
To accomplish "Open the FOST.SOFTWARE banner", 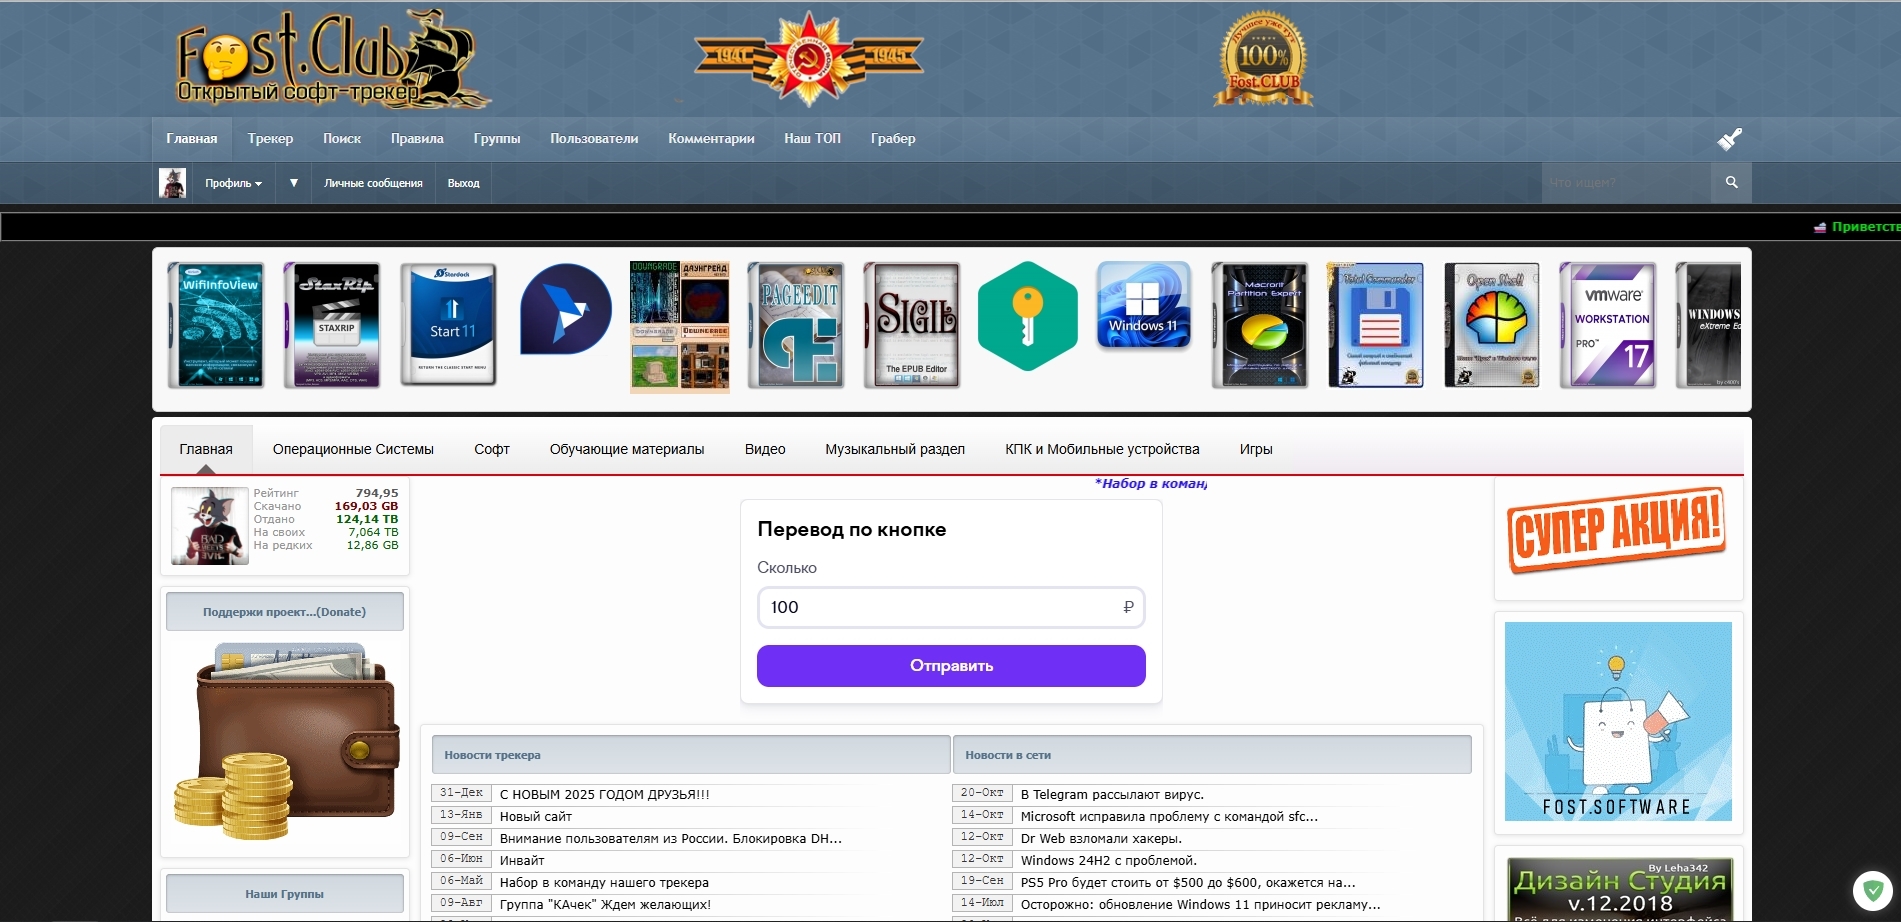I will pyautogui.click(x=1618, y=721).
